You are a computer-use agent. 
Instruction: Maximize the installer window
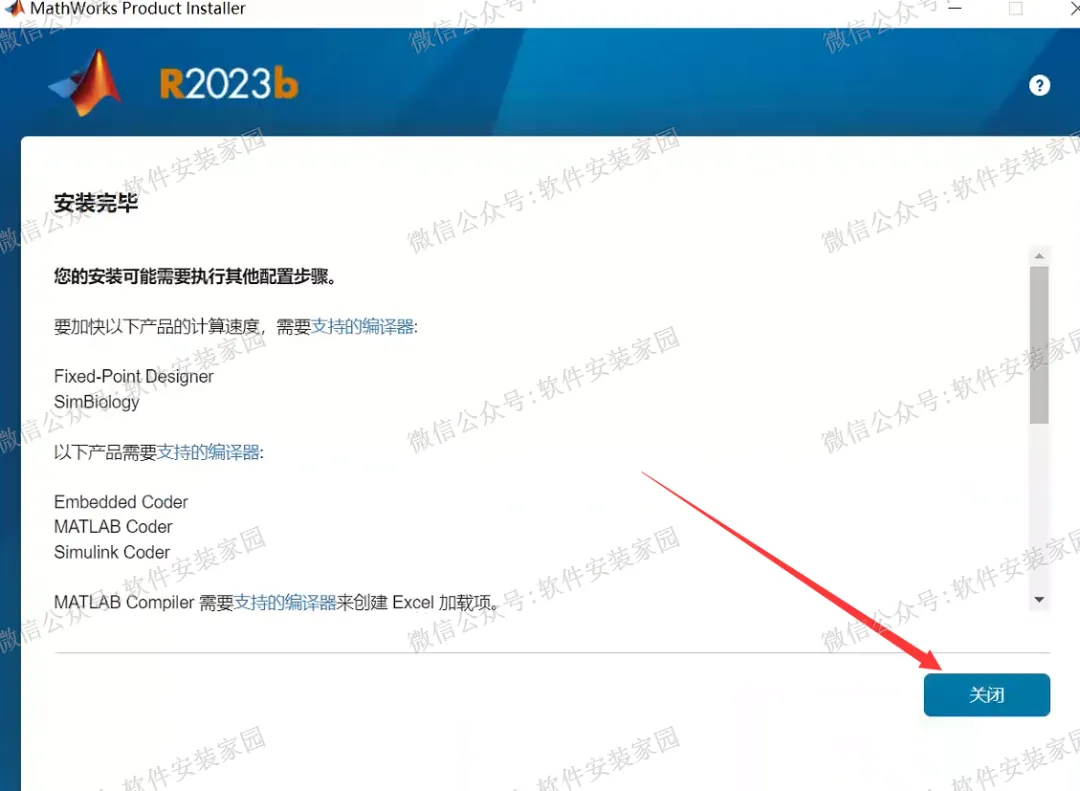point(1015,8)
